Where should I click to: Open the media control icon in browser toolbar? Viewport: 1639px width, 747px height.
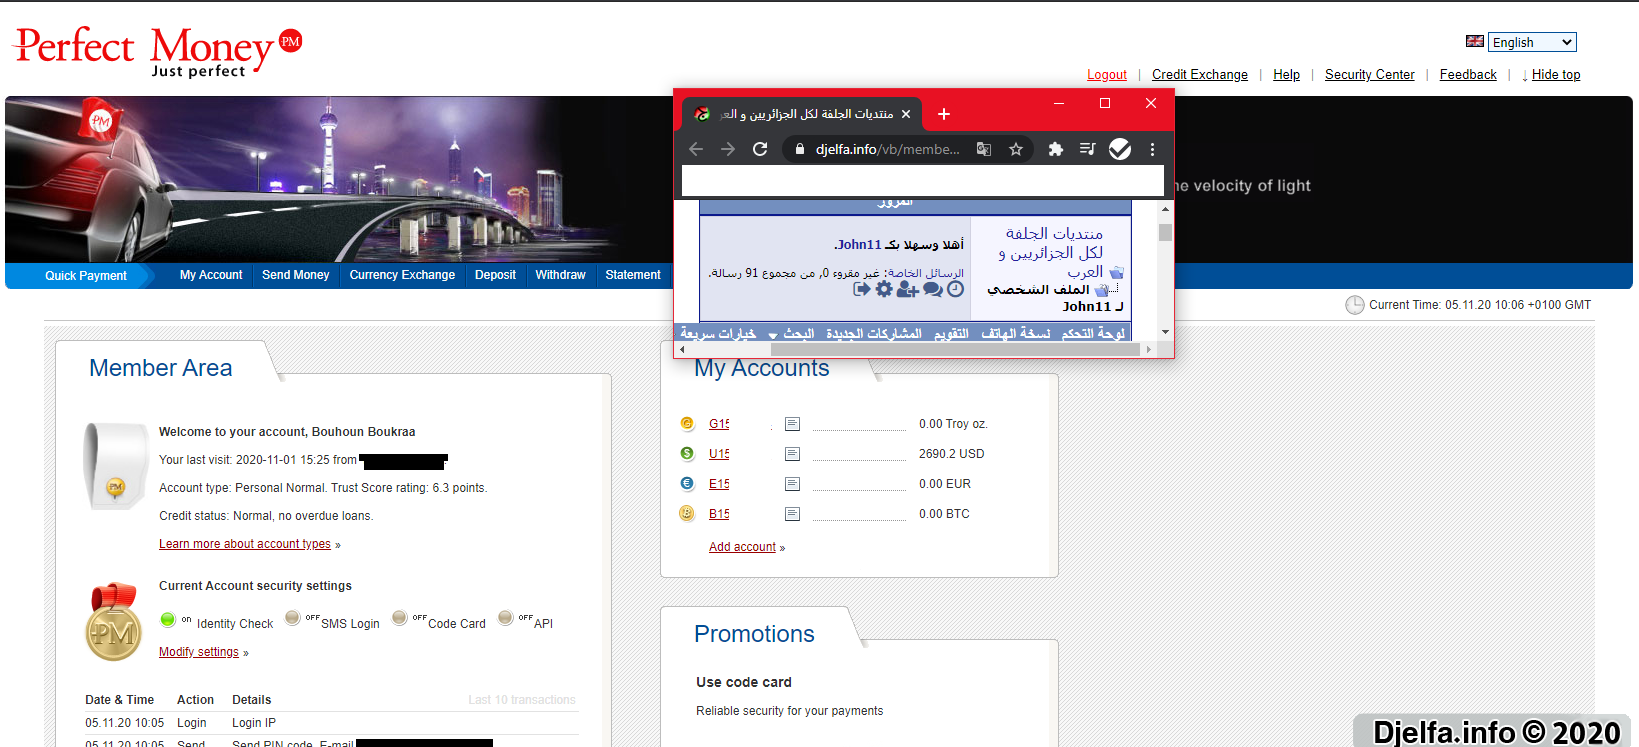(1088, 149)
